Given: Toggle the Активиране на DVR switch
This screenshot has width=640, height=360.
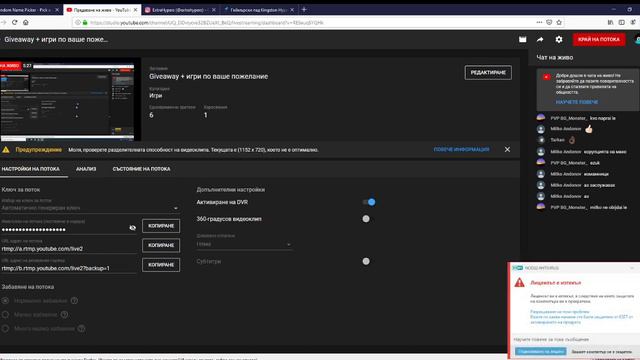Looking at the screenshot, I should click(x=369, y=202).
